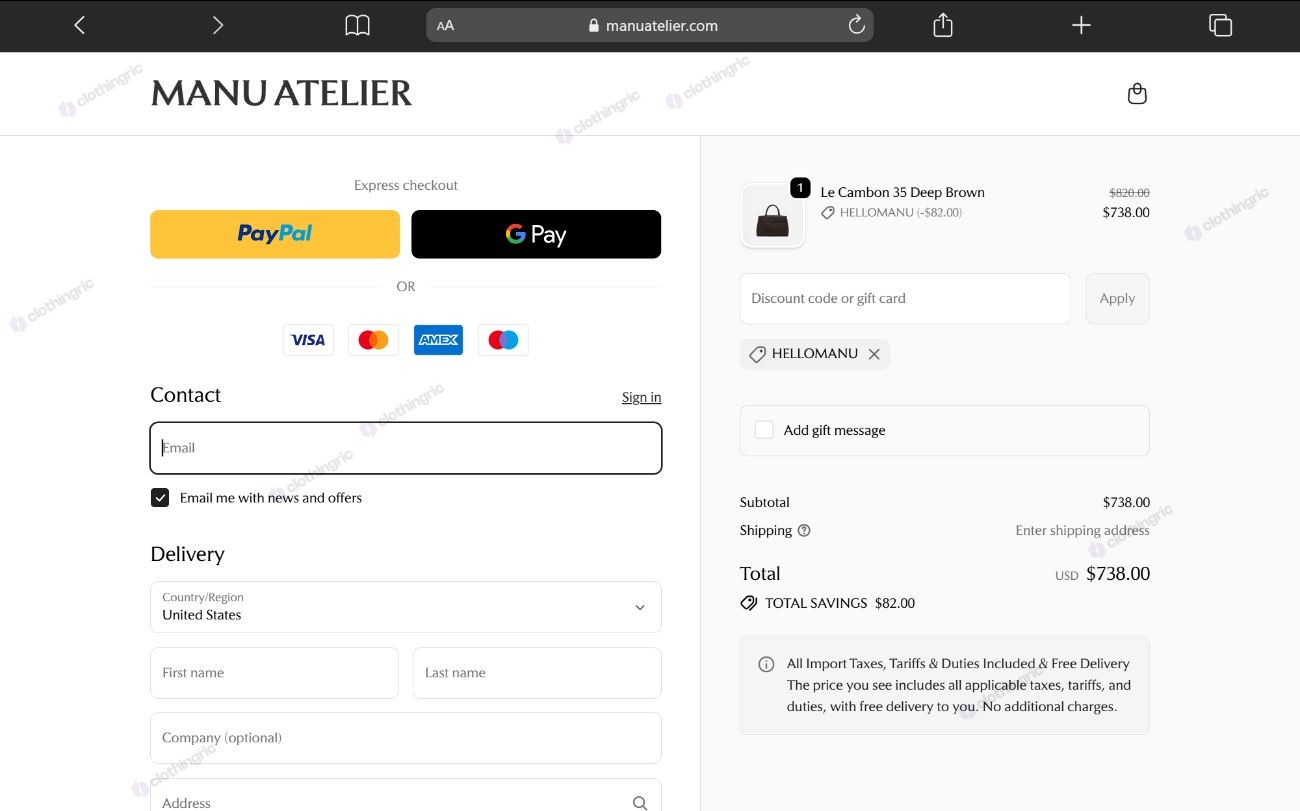The width and height of the screenshot is (1300, 811).
Task: Open the share sheet icon
Action: click(x=943, y=25)
